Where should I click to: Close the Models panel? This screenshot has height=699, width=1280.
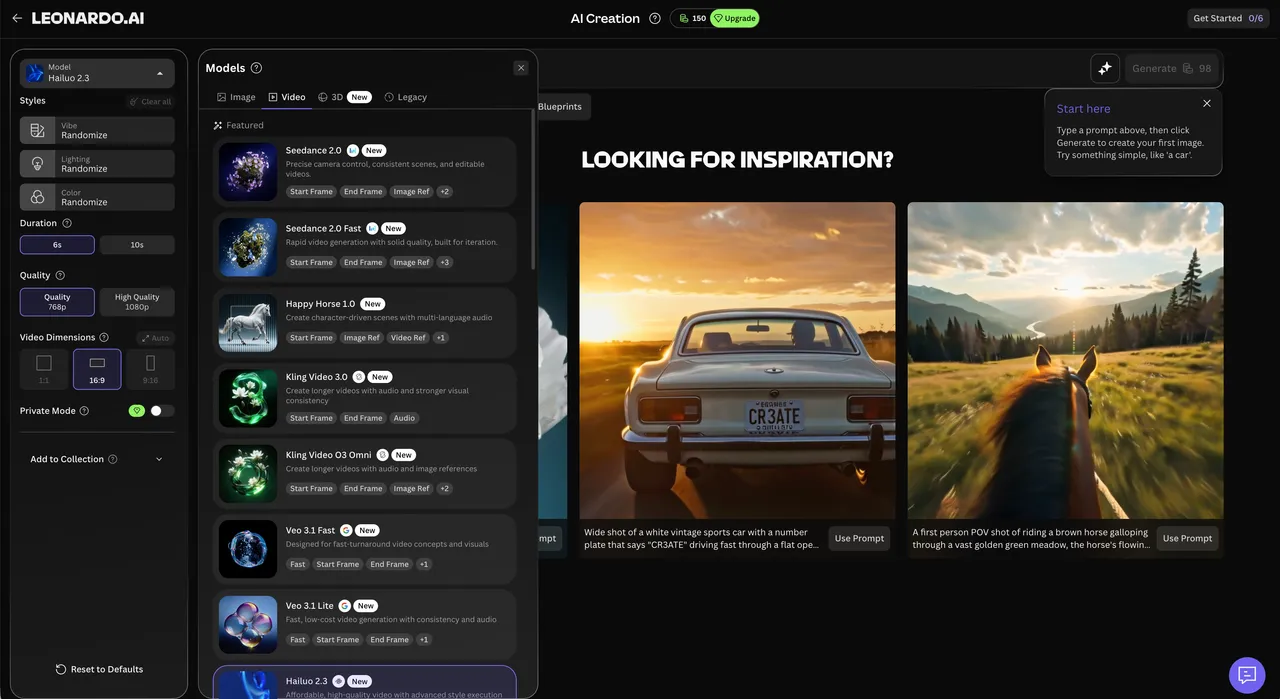(521, 68)
